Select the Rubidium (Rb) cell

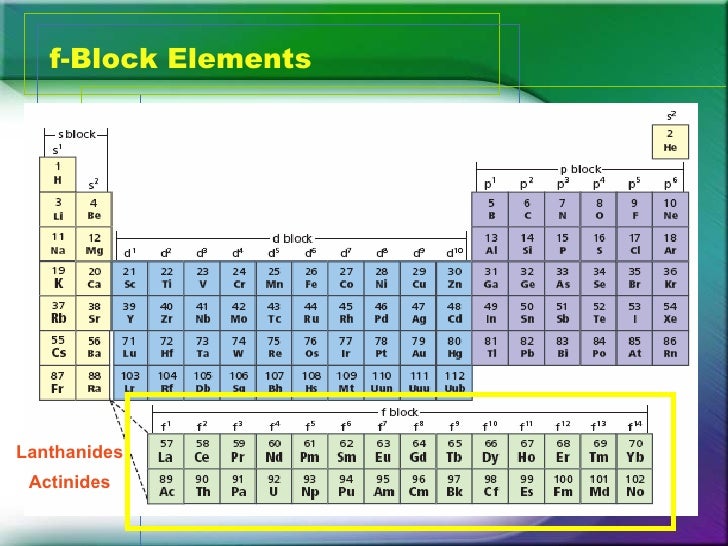click(x=58, y=313)
